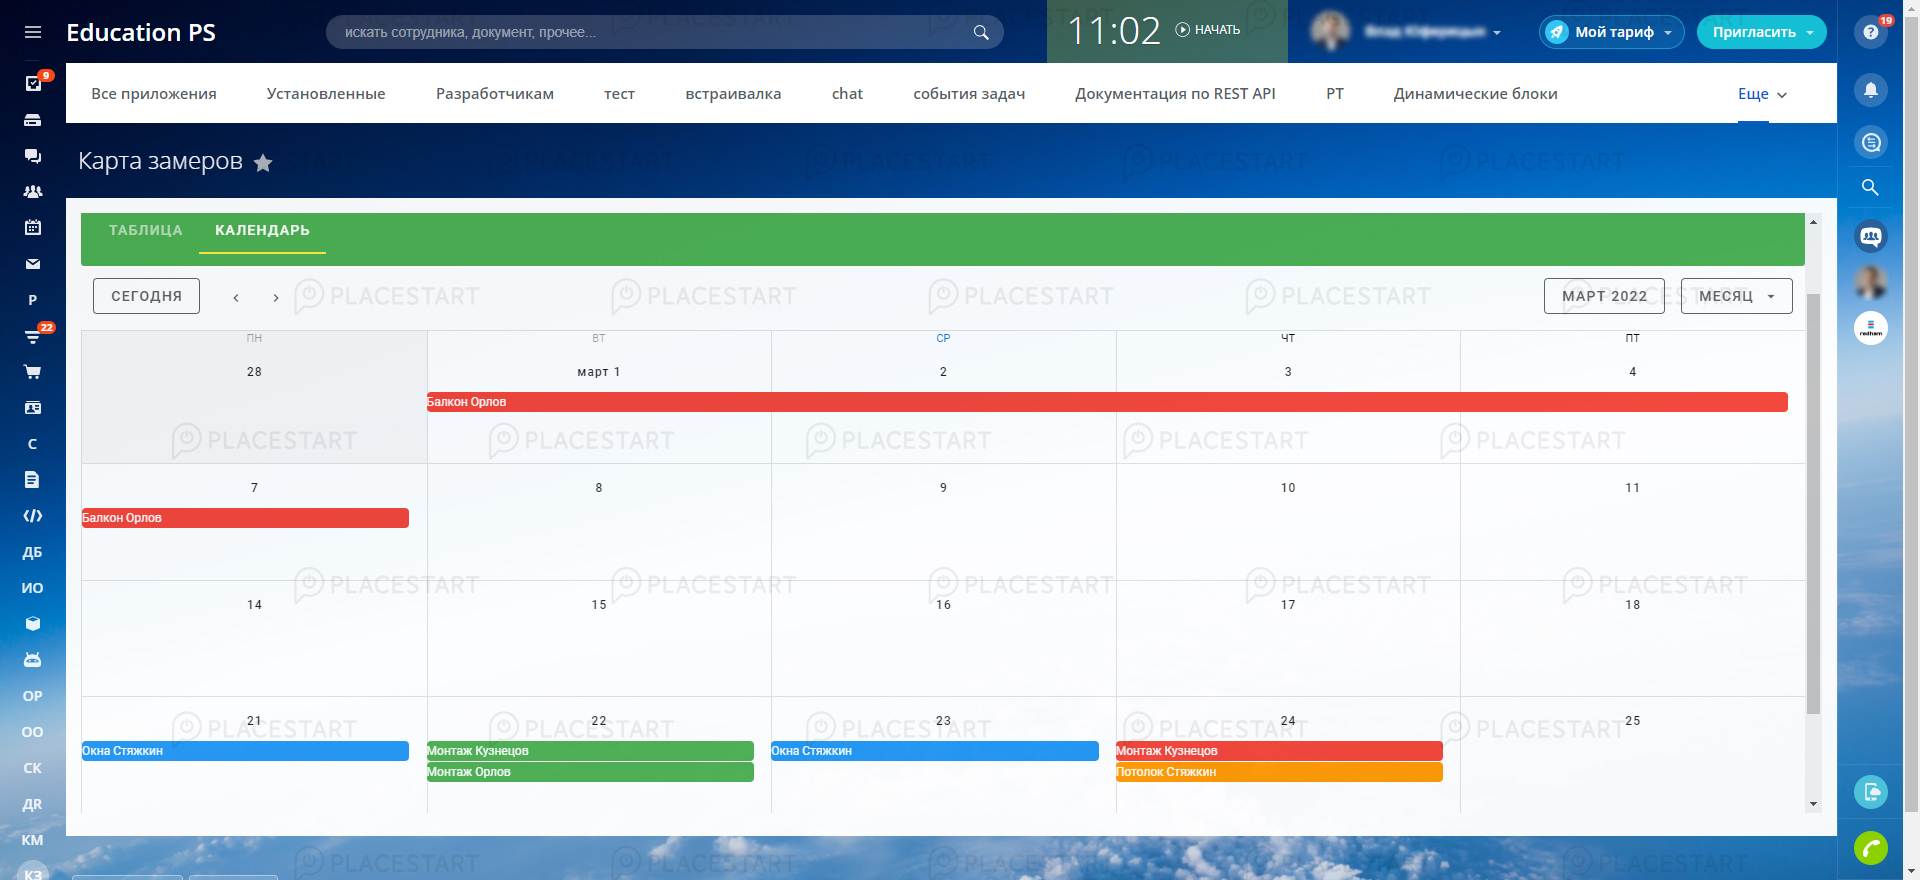Open Балкон Орлов event on March 7
The height and width of the screenshot is (880, 1920).
coord(245,518)
